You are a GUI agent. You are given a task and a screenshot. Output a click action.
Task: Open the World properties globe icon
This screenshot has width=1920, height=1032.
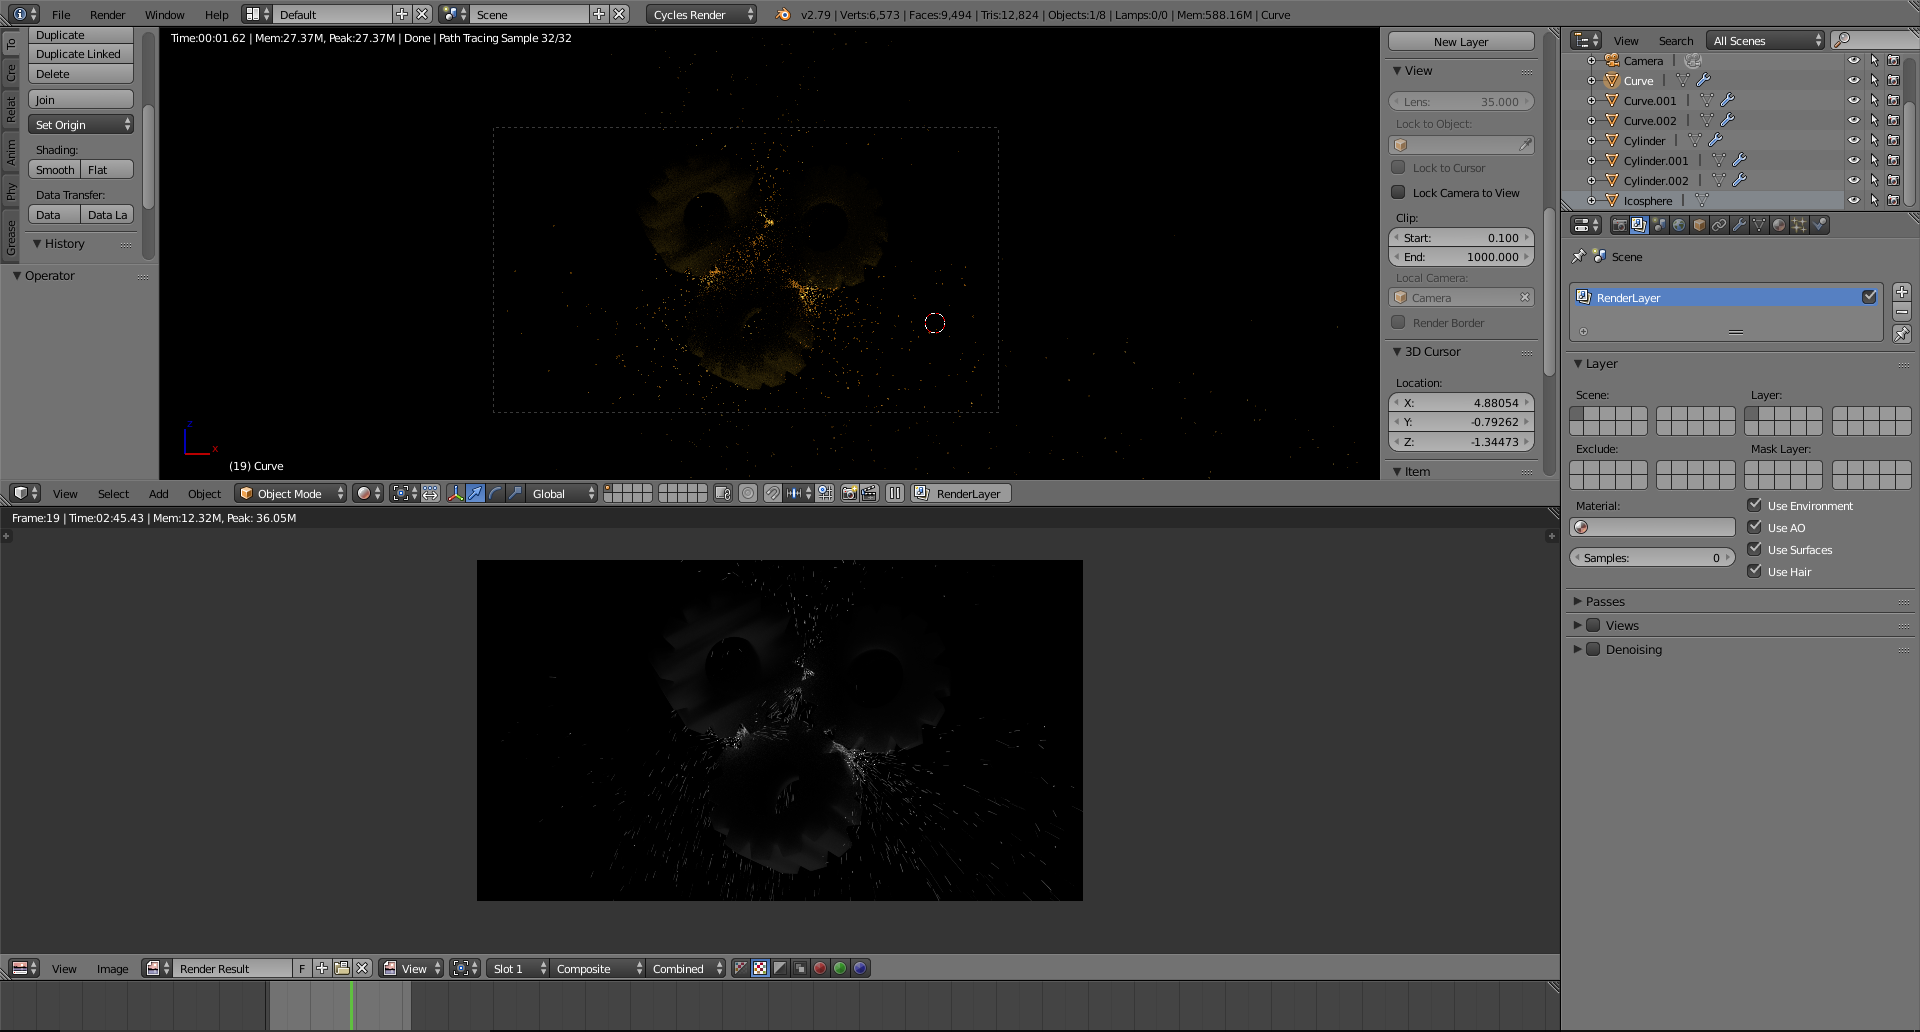point(1679,225)
